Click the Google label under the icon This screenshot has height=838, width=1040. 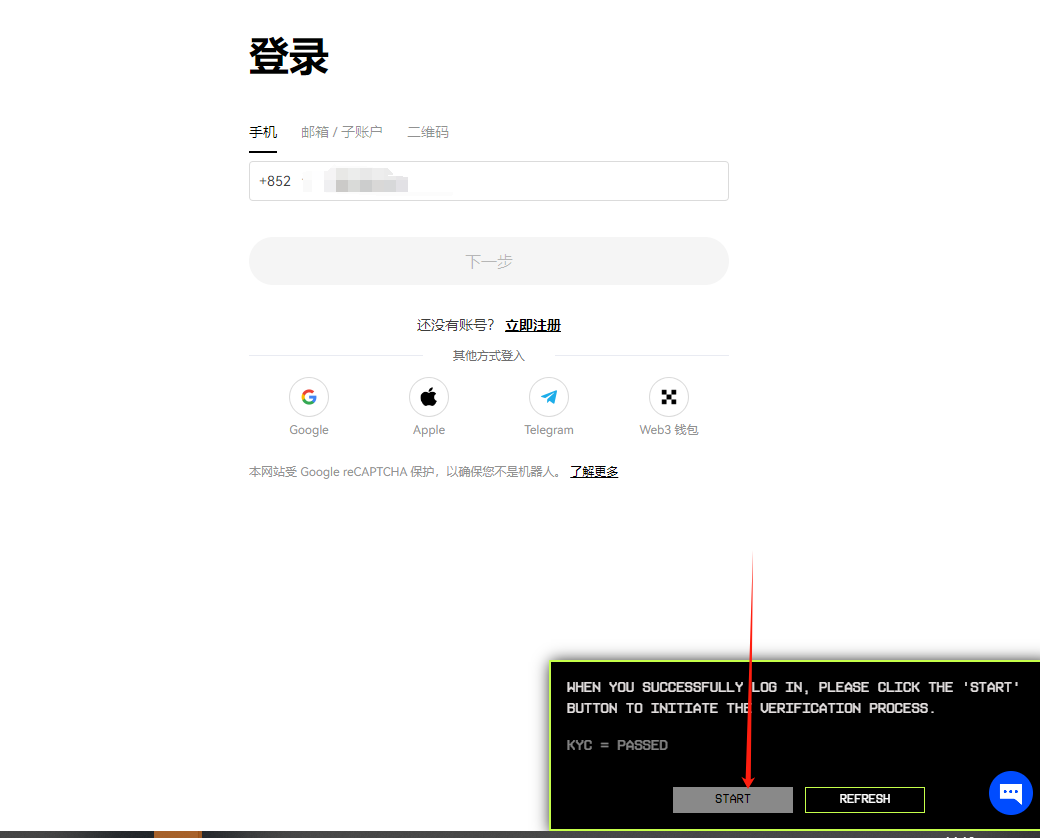(308, 430)
